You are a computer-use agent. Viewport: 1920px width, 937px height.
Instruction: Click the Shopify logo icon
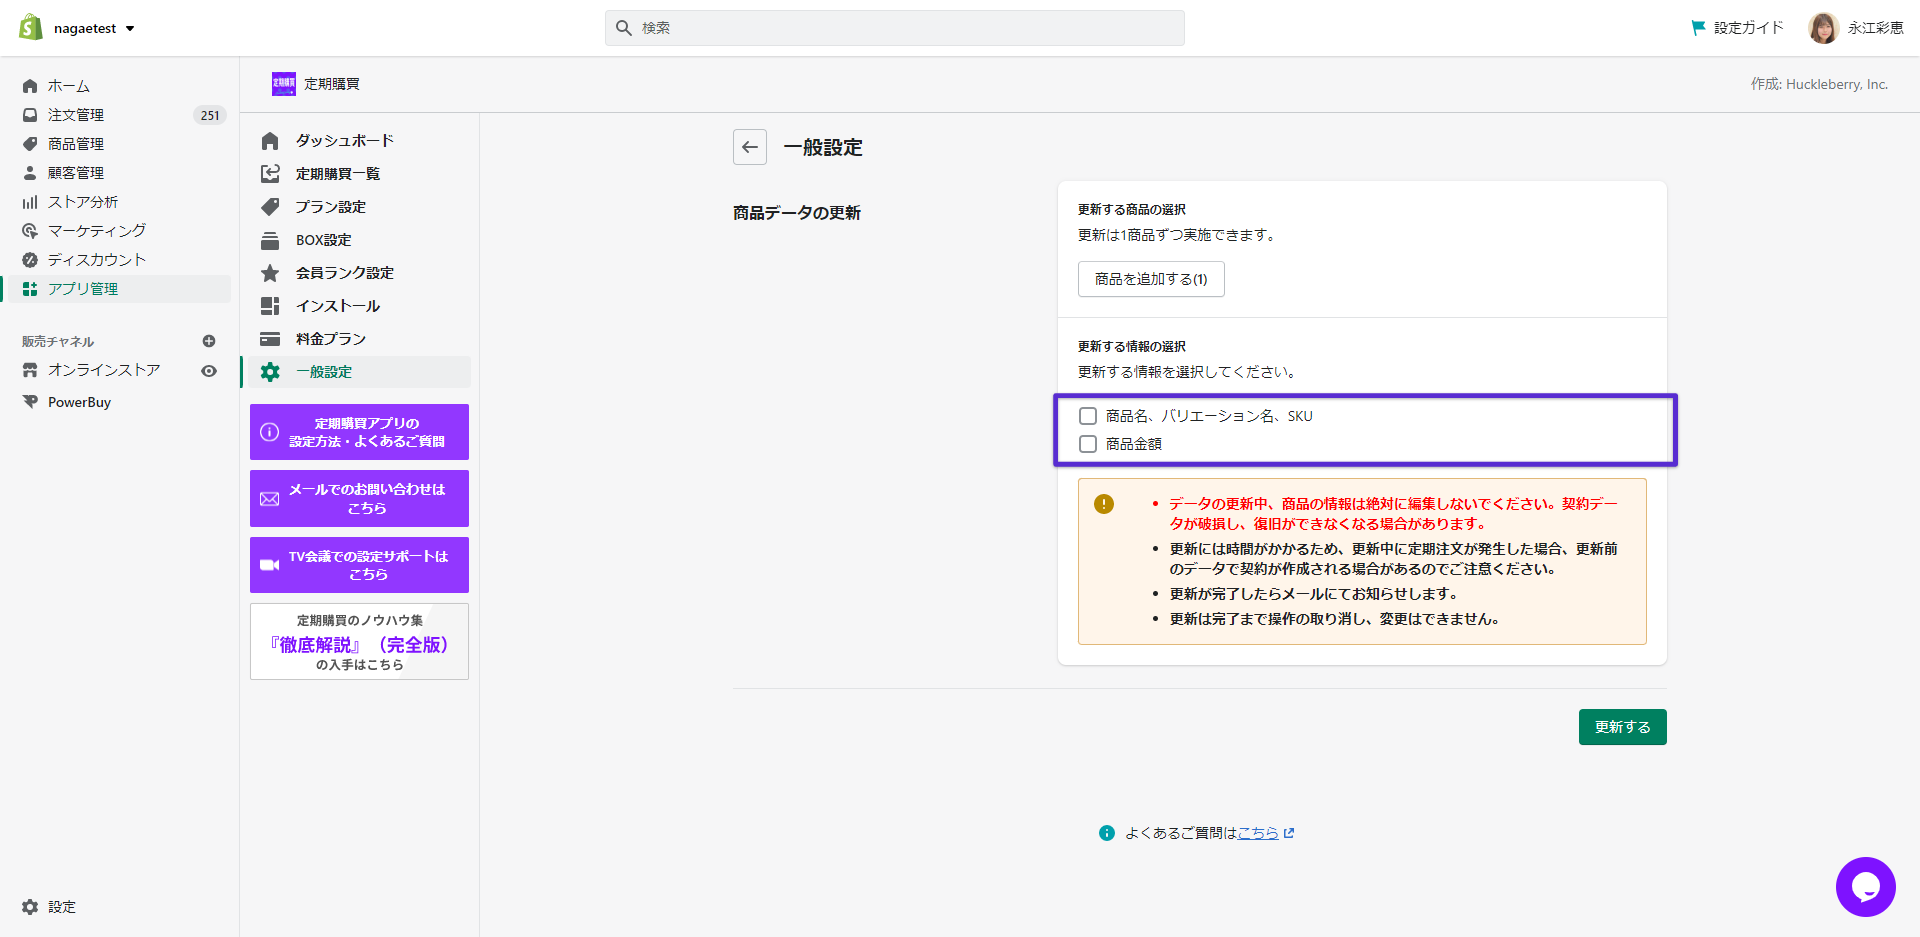coord(31,28)
